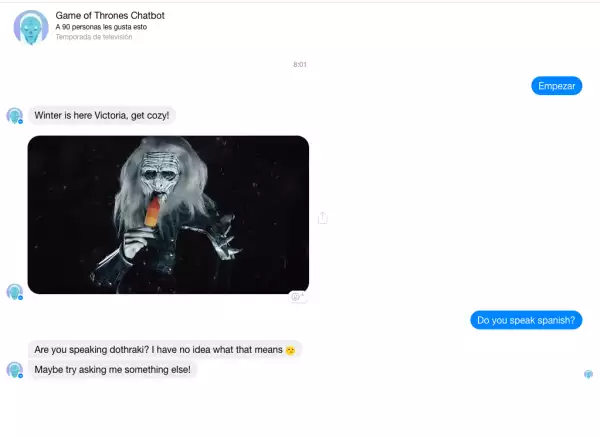Click the bot avatar at the GIF's bottom-left

coord(15,292)
